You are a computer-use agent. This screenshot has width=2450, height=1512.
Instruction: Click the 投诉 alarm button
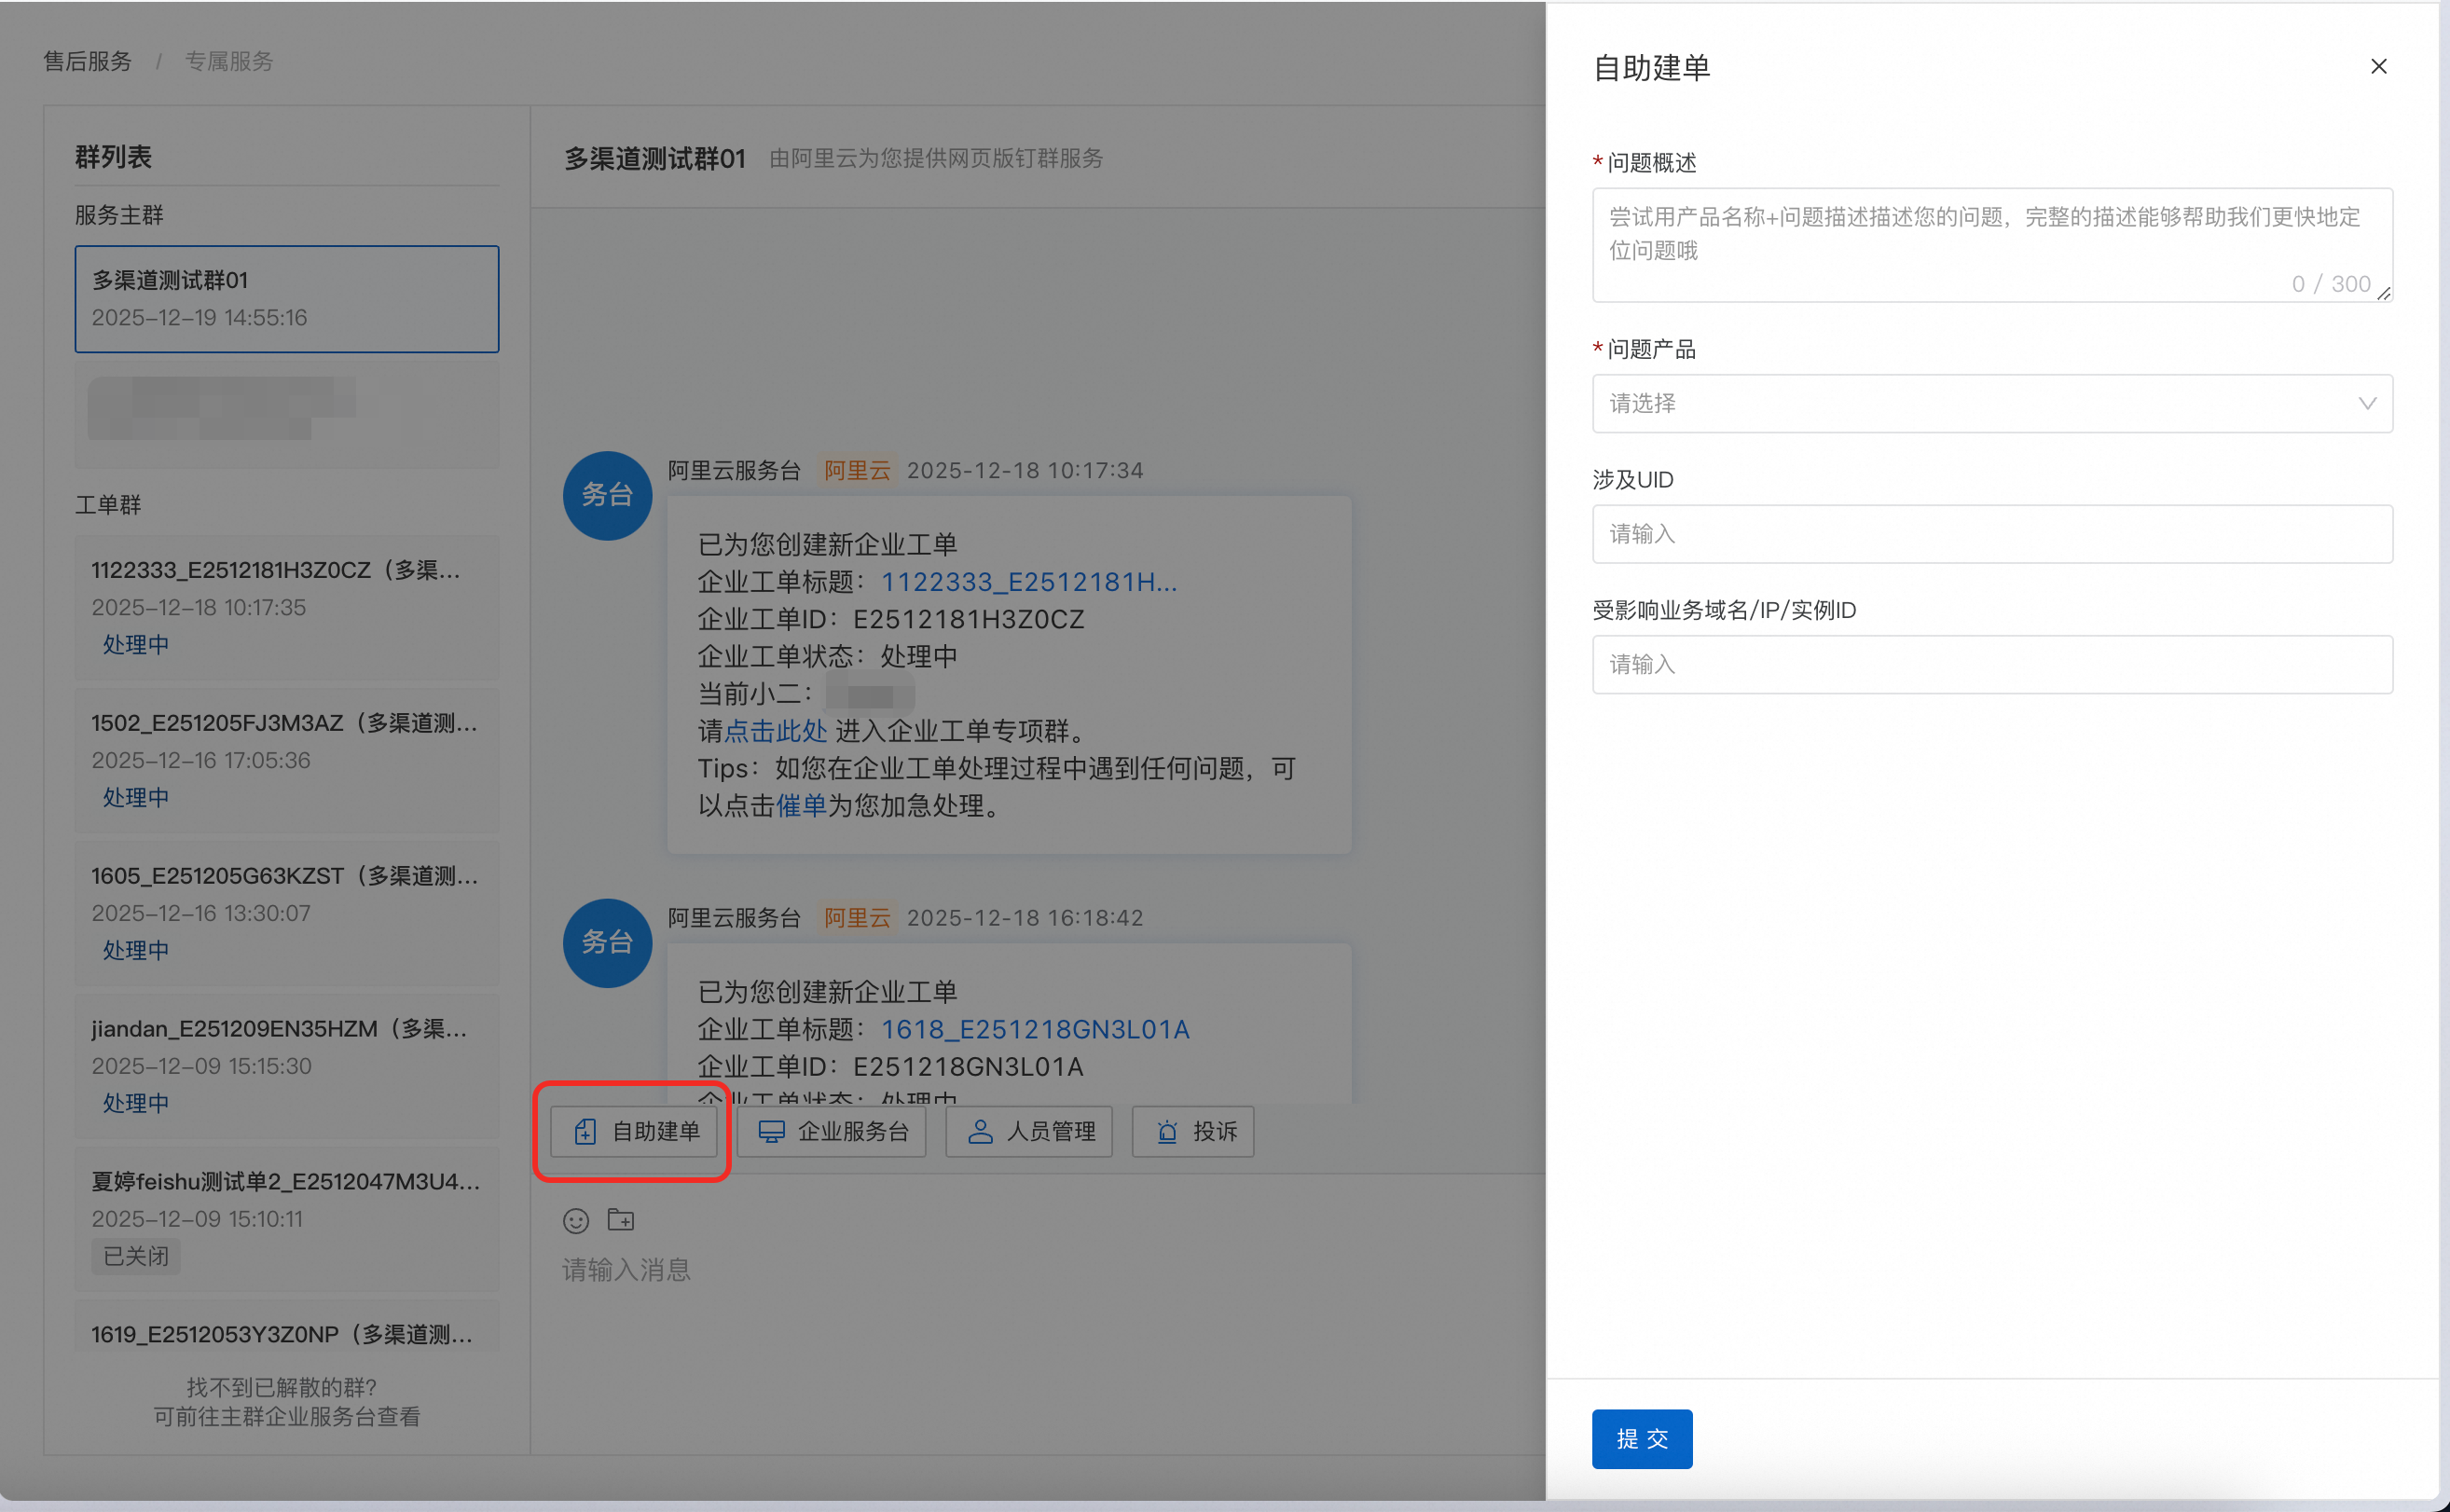[1193, 1131]
